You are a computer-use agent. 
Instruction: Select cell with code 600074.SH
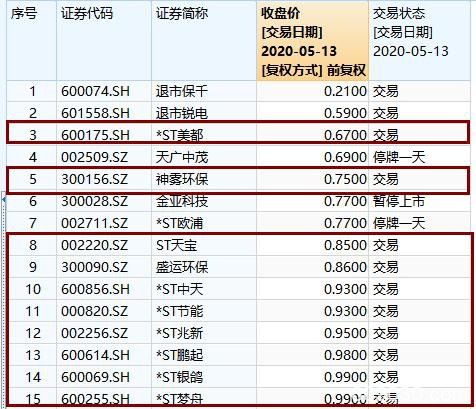95,91
